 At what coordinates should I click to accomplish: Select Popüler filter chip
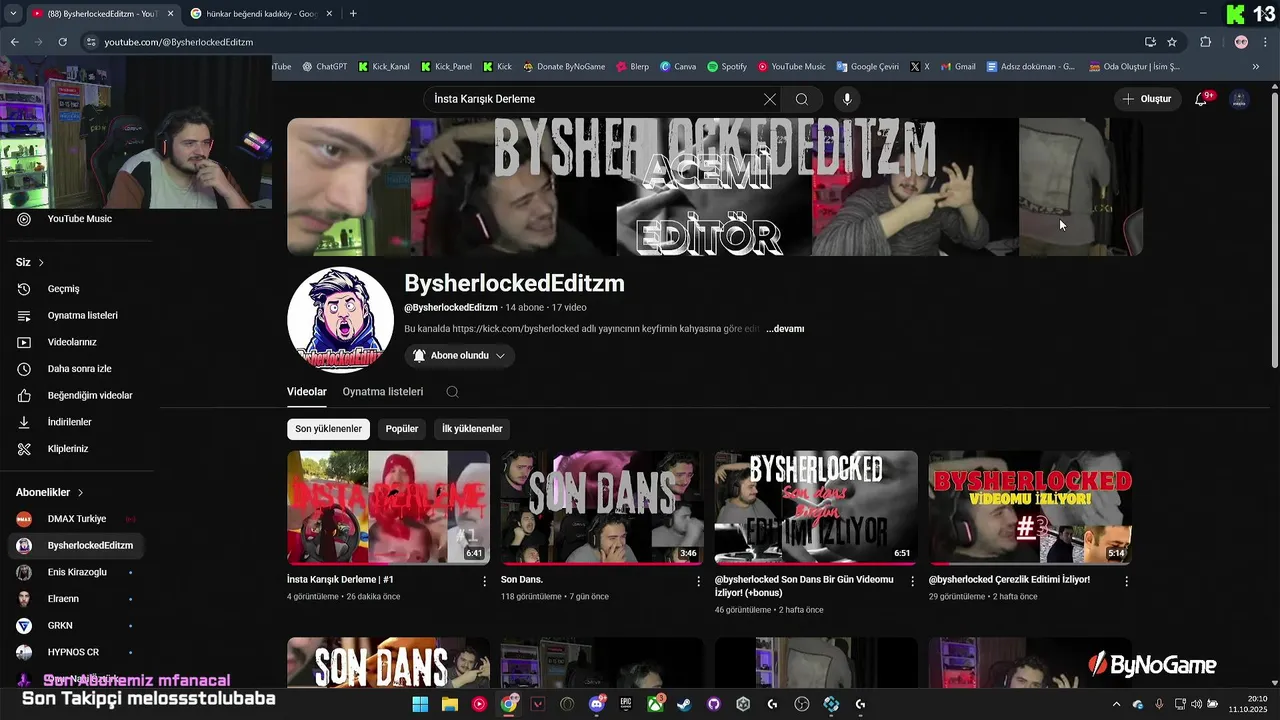pos(402,429)
